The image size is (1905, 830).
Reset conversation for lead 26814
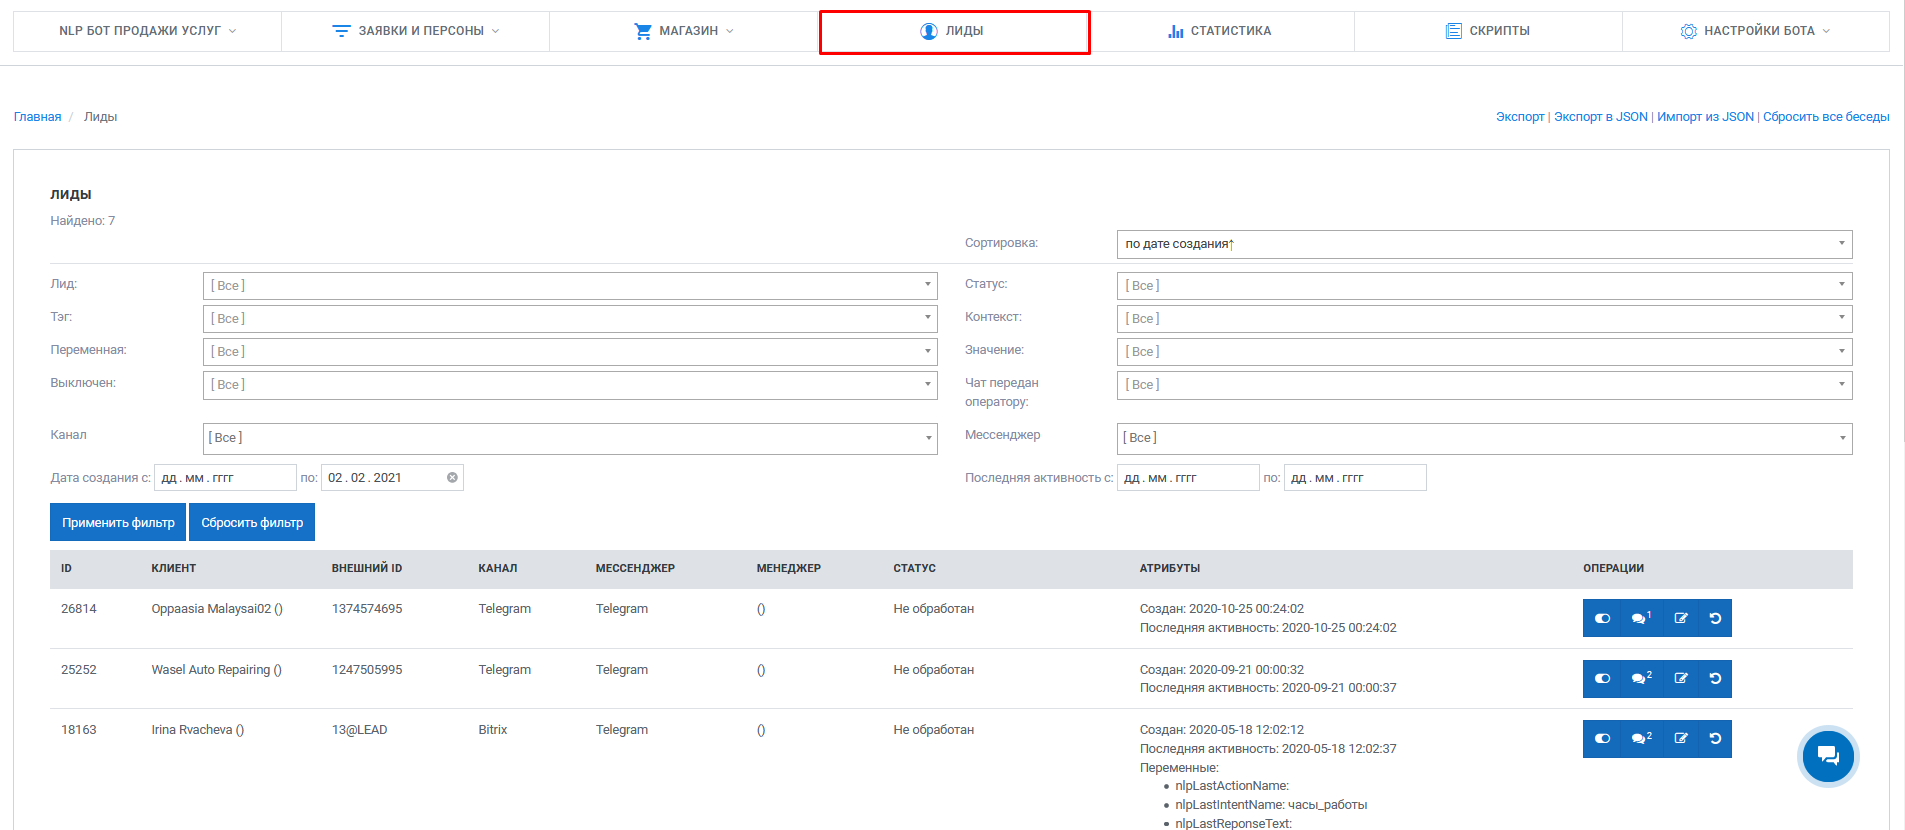coord(1715,618)
